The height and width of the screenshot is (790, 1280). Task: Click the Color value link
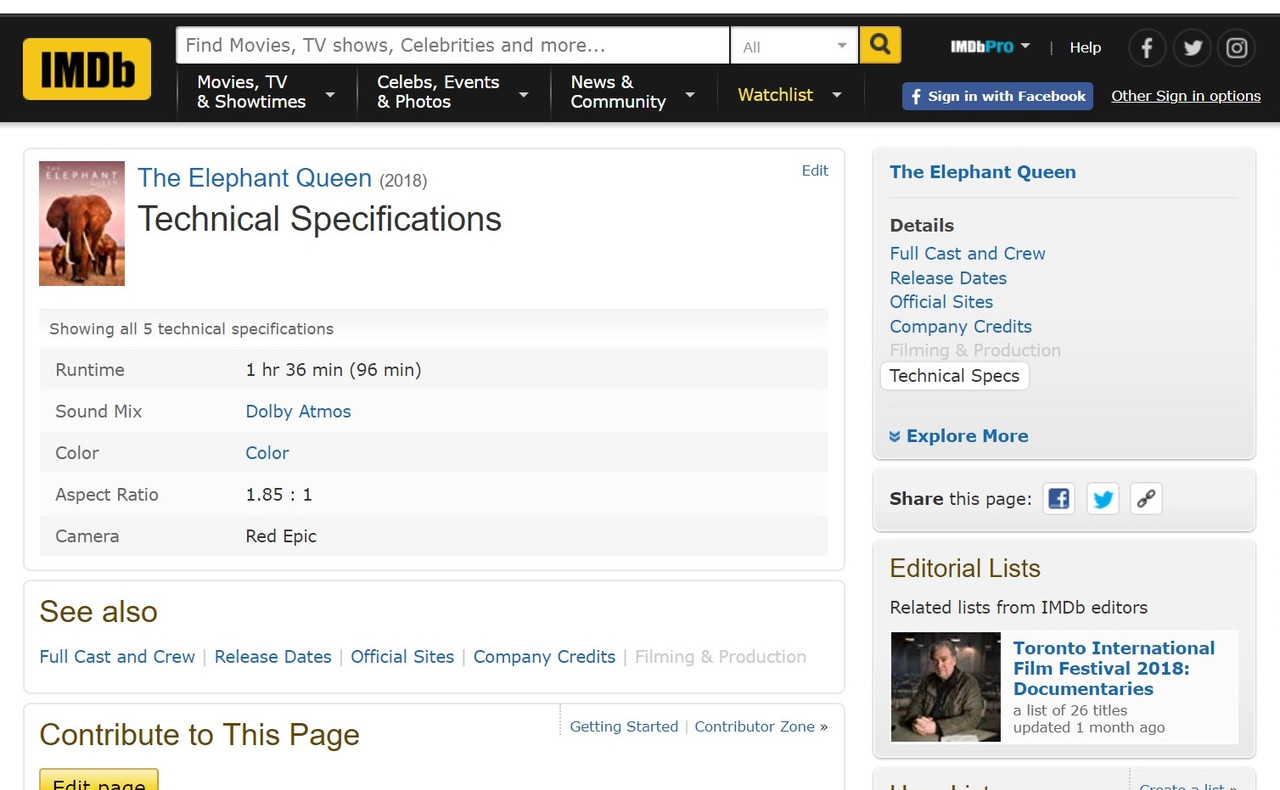[x=267, y=453]
